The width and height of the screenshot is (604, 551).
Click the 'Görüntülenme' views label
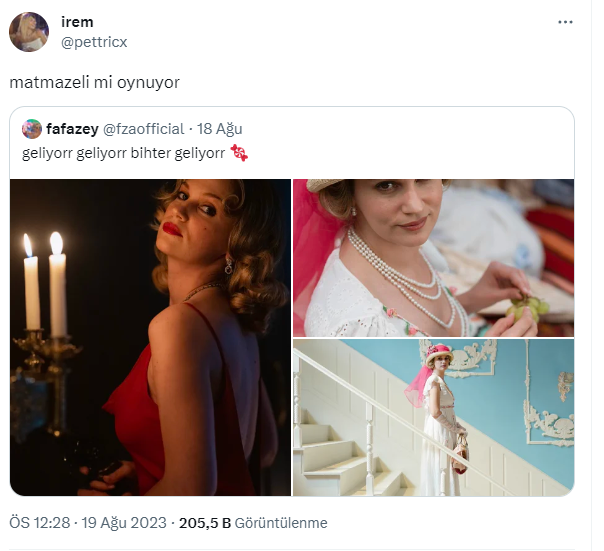282,523
